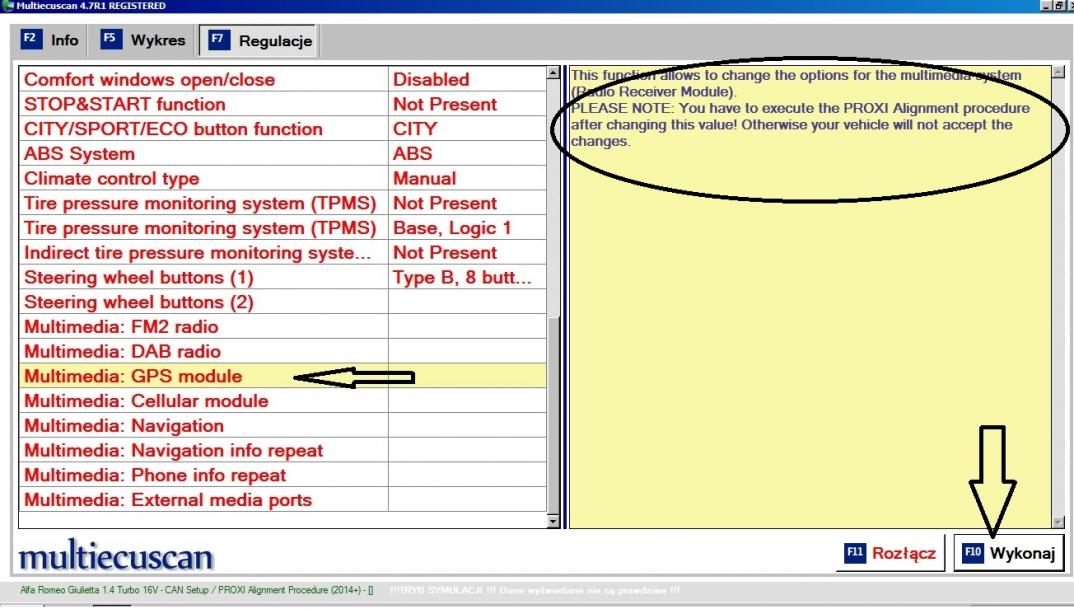Restore the Multiecuscan window size
The image size is (1074, 609).
(x=1057, y=5)
